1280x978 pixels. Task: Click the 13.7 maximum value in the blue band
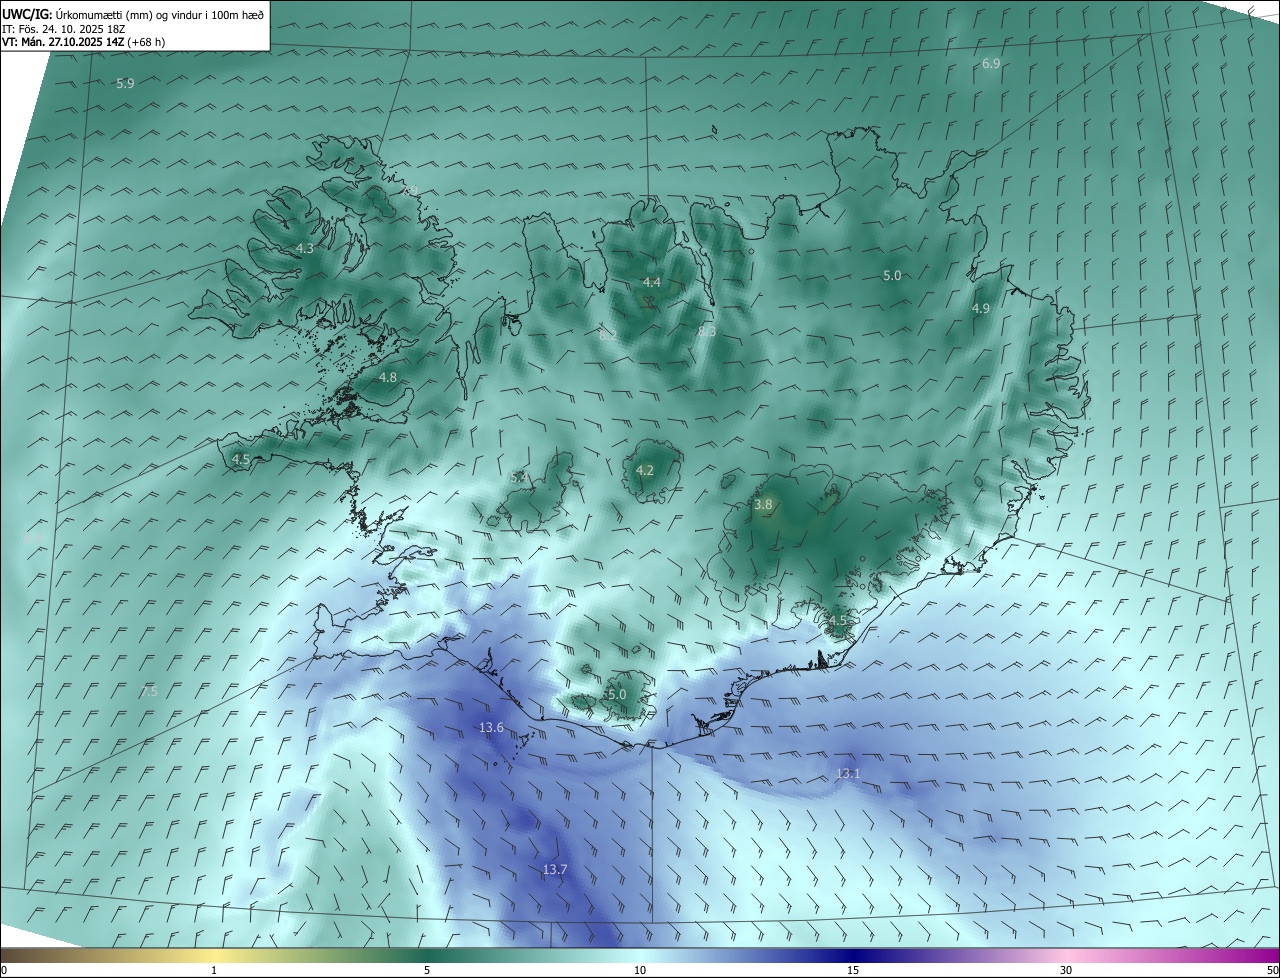[x=555, y=870]
